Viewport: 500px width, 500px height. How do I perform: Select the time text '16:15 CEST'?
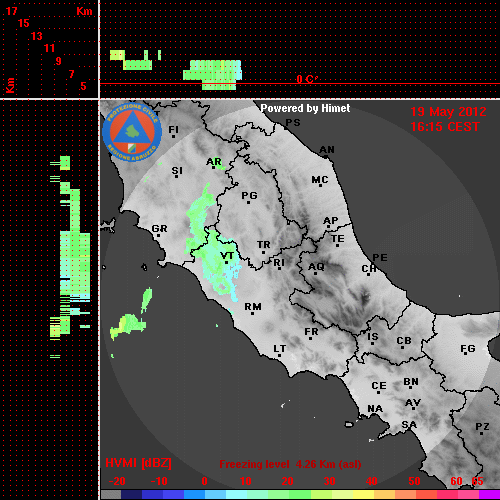point(445,127)
